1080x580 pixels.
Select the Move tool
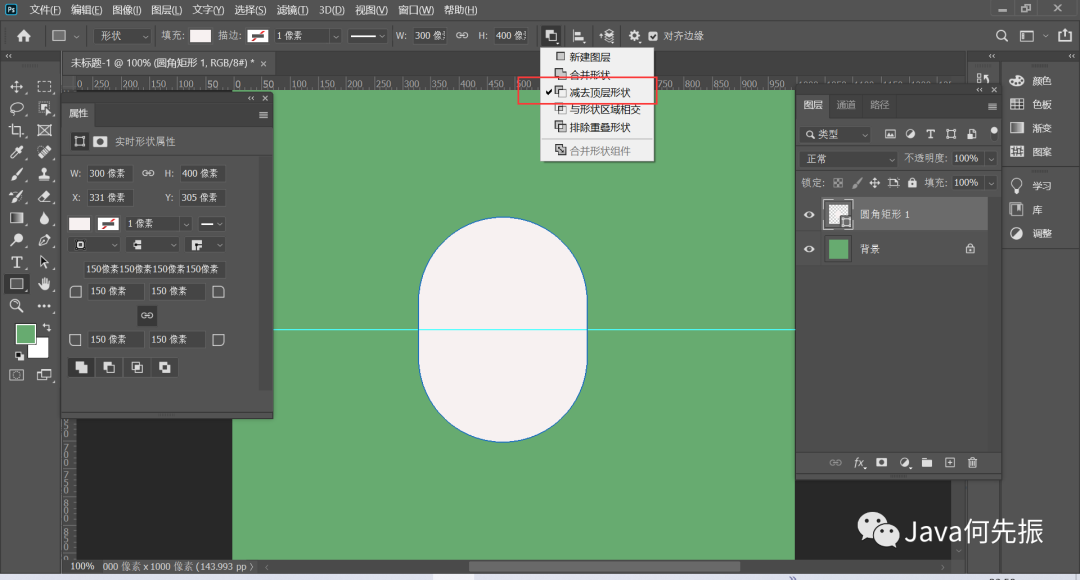tap(17, 87)
